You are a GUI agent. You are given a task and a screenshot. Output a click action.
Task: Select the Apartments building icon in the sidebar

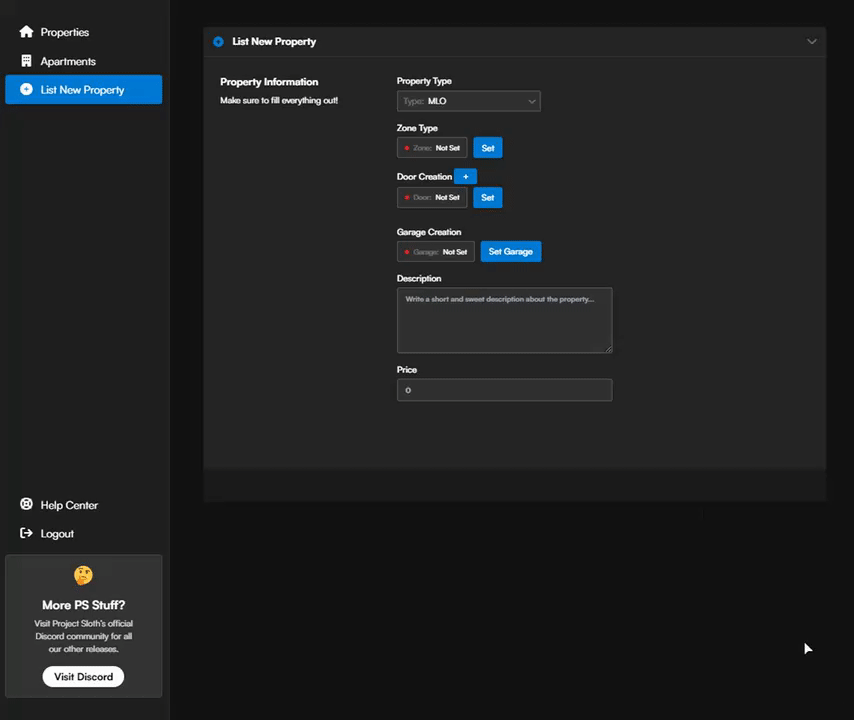[x=26, y=61]
